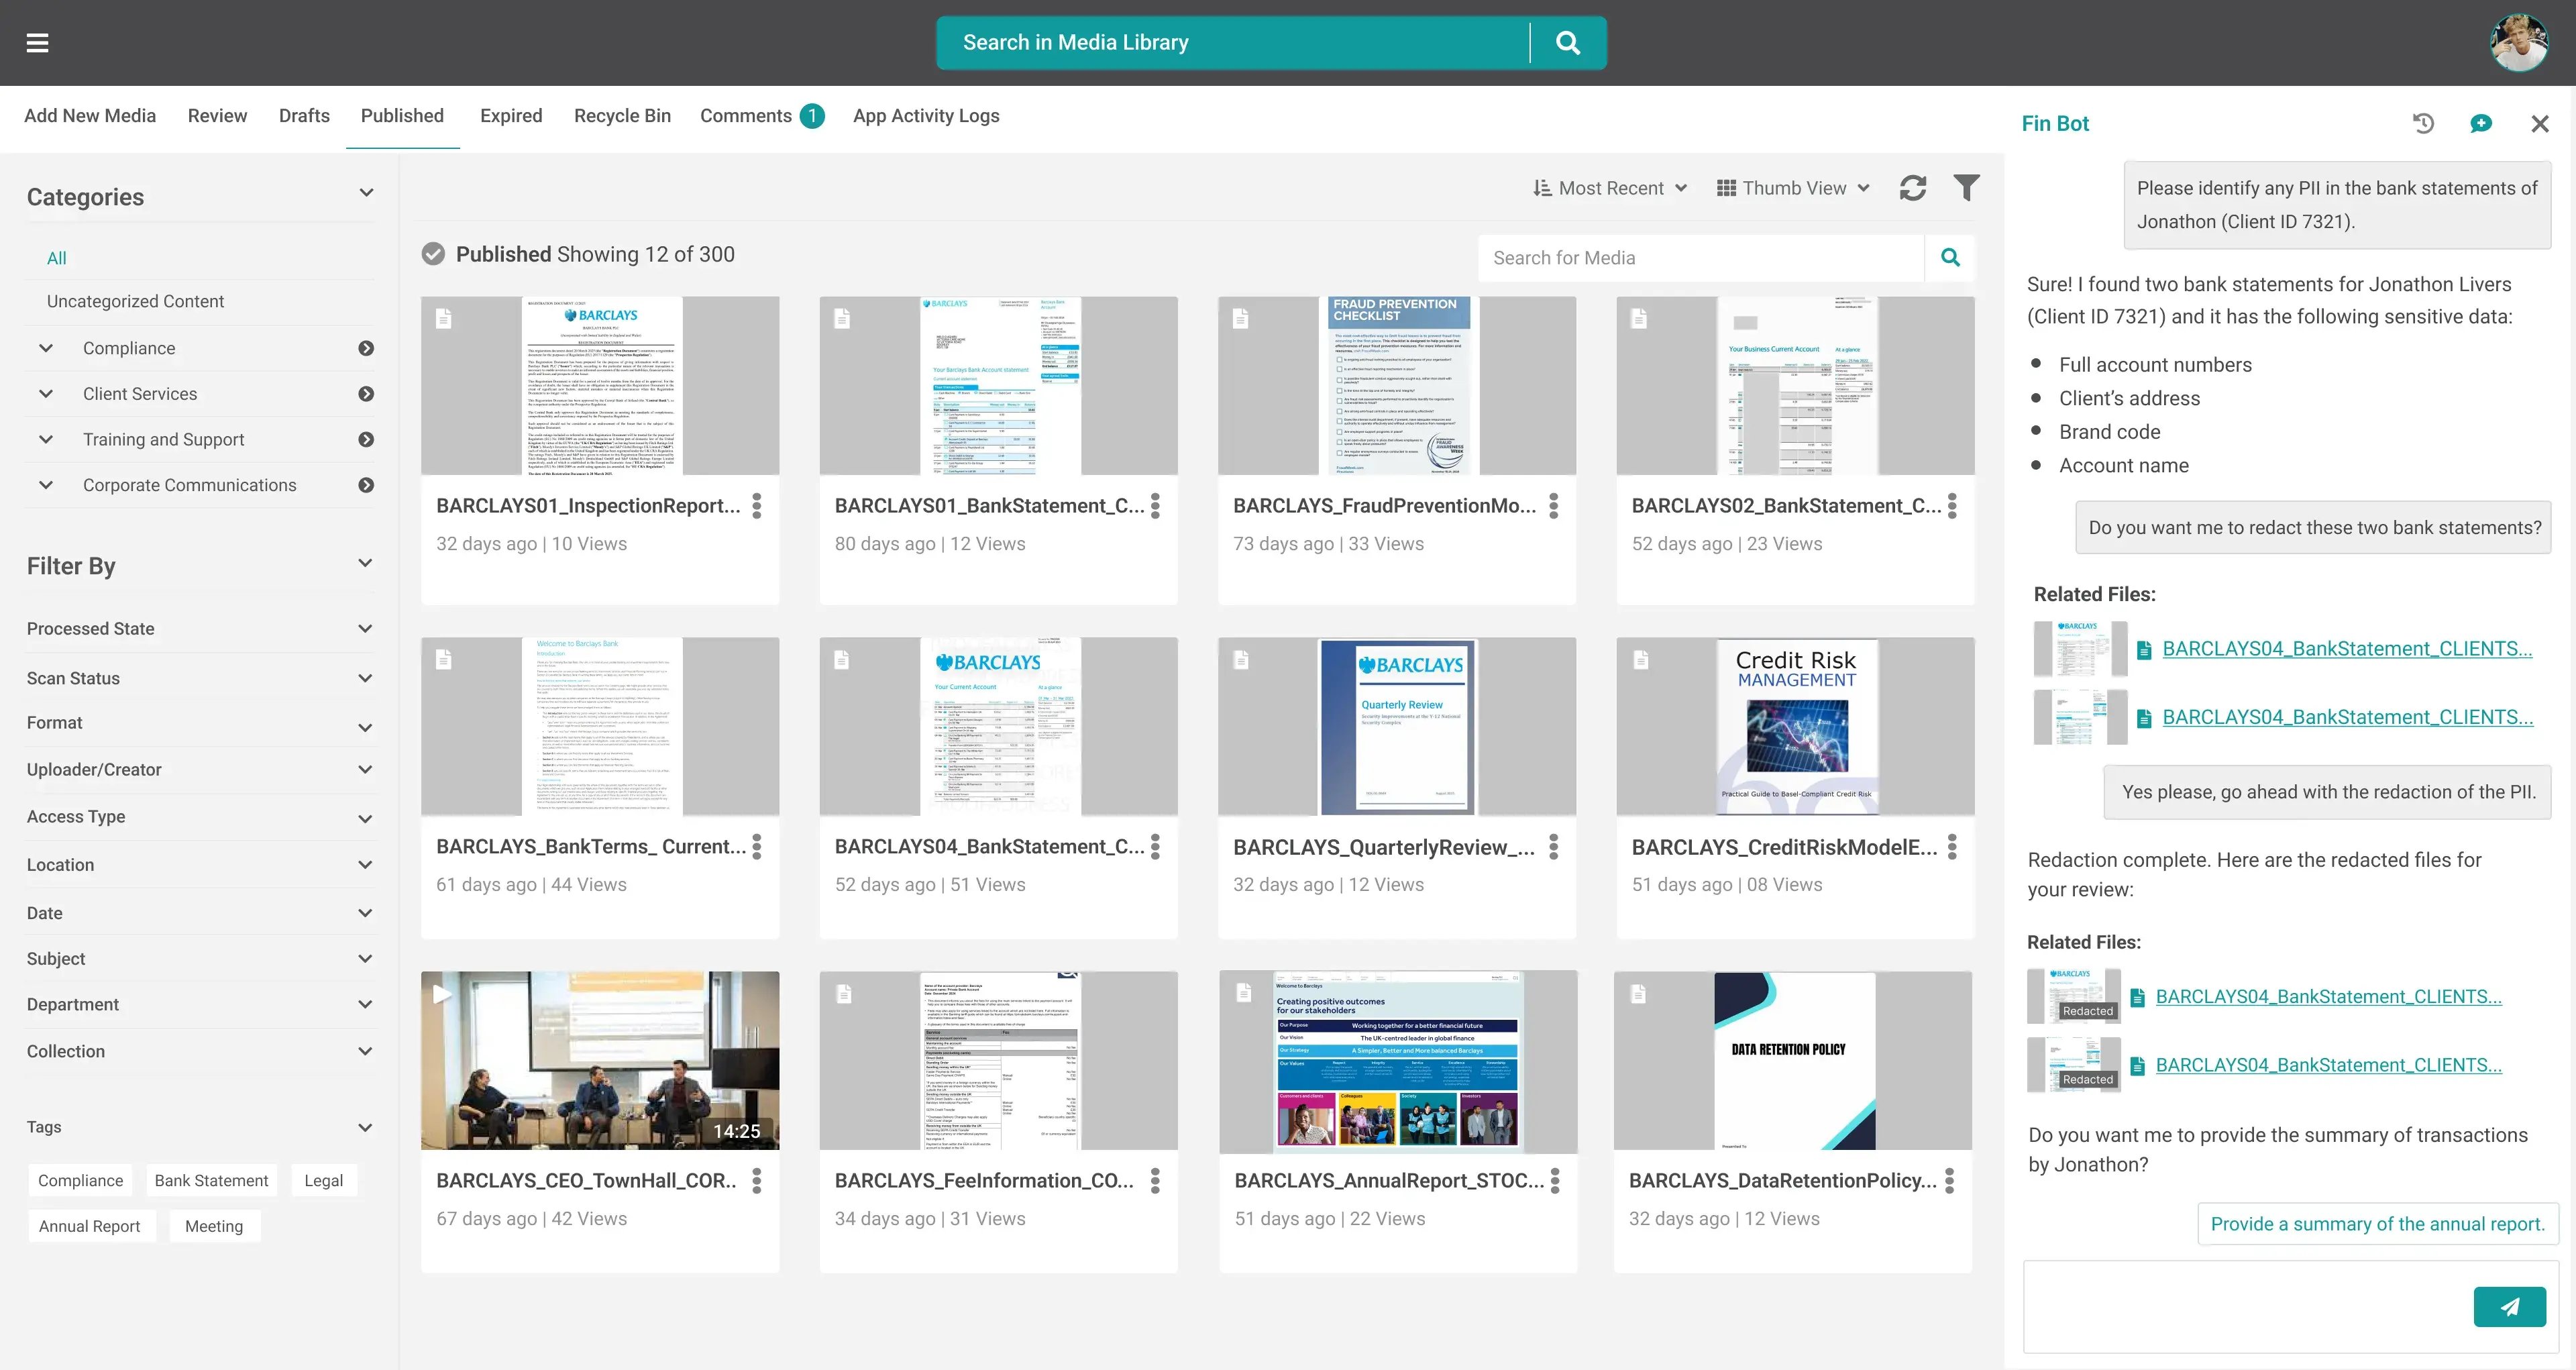Switch to the Expired tab
Screen dimensions: 2576x1370
(x=511, y=116)
